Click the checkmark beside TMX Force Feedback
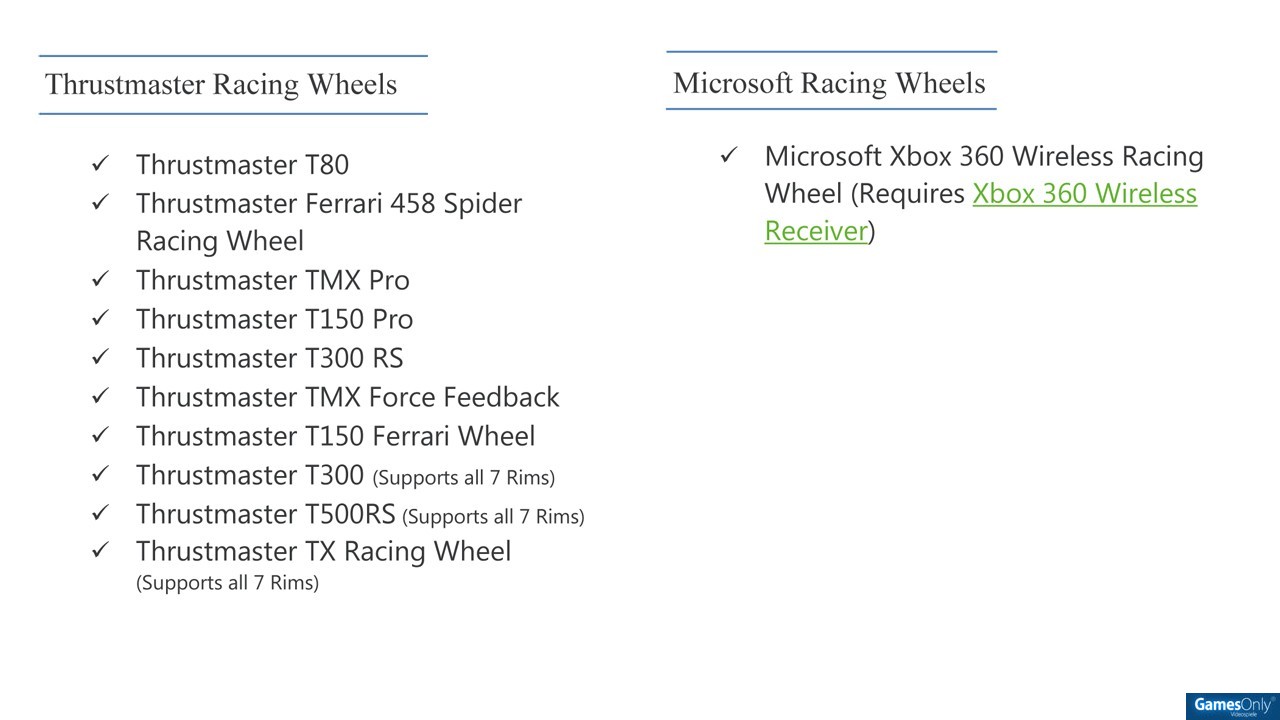This screenshot has height=720, width=1280. [100, 397]
